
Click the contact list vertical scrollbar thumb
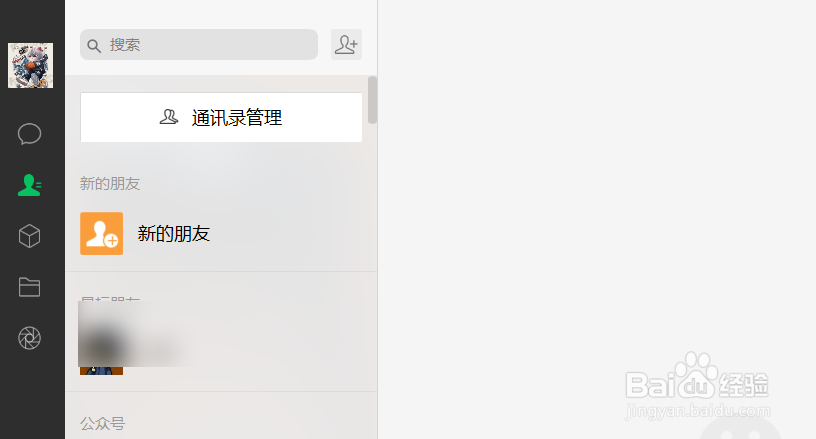point(372,100)
